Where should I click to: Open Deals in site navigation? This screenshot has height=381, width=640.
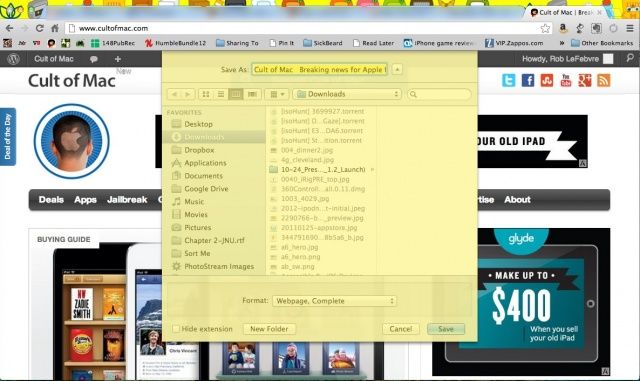tap(51, 200)
